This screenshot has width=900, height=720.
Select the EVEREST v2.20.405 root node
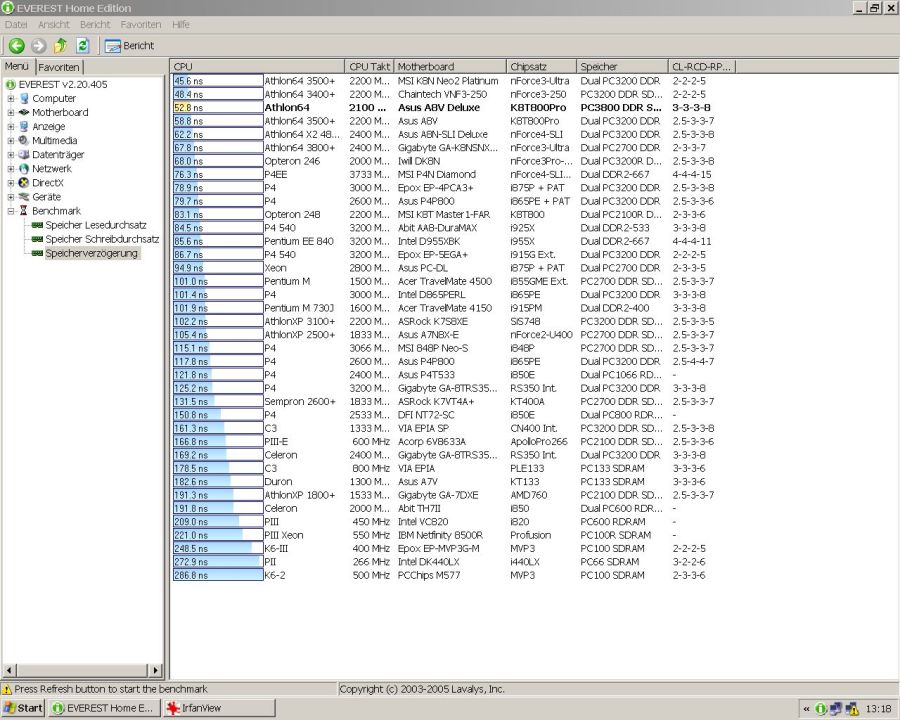coord(63,84)
